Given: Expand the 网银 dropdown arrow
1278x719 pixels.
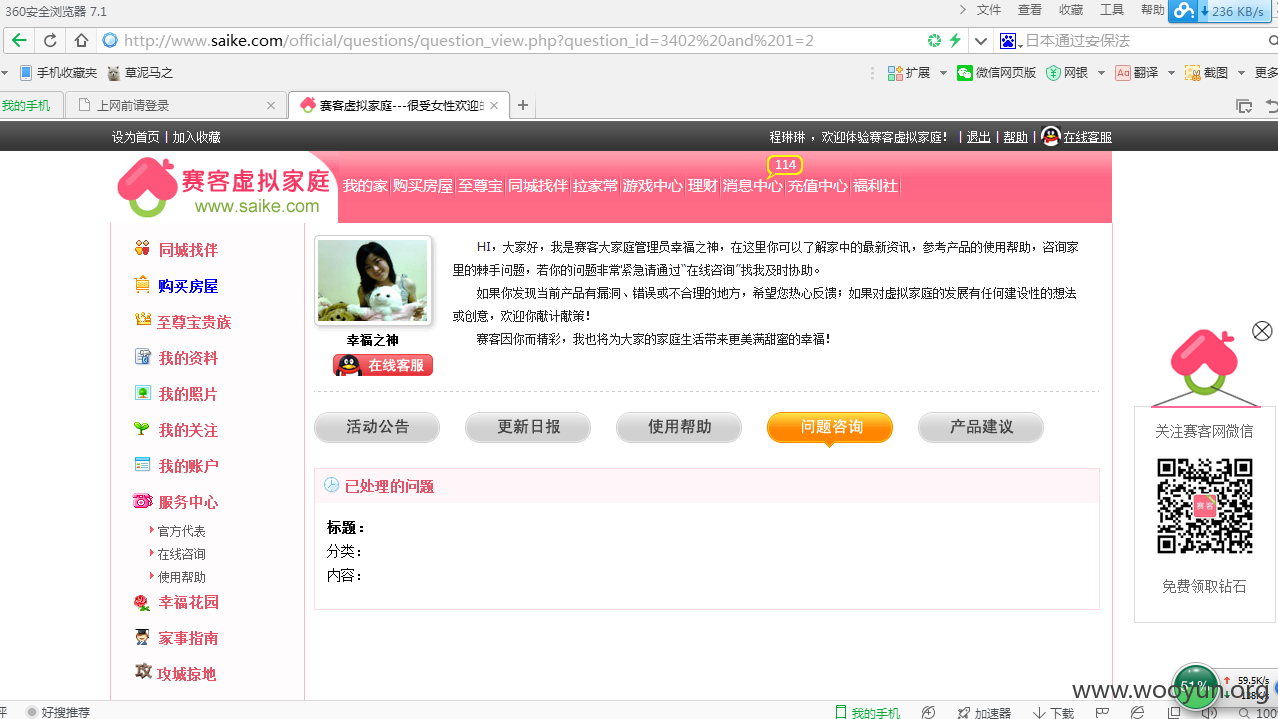Looking at the screenshot, I should (x=1101, y=73).
